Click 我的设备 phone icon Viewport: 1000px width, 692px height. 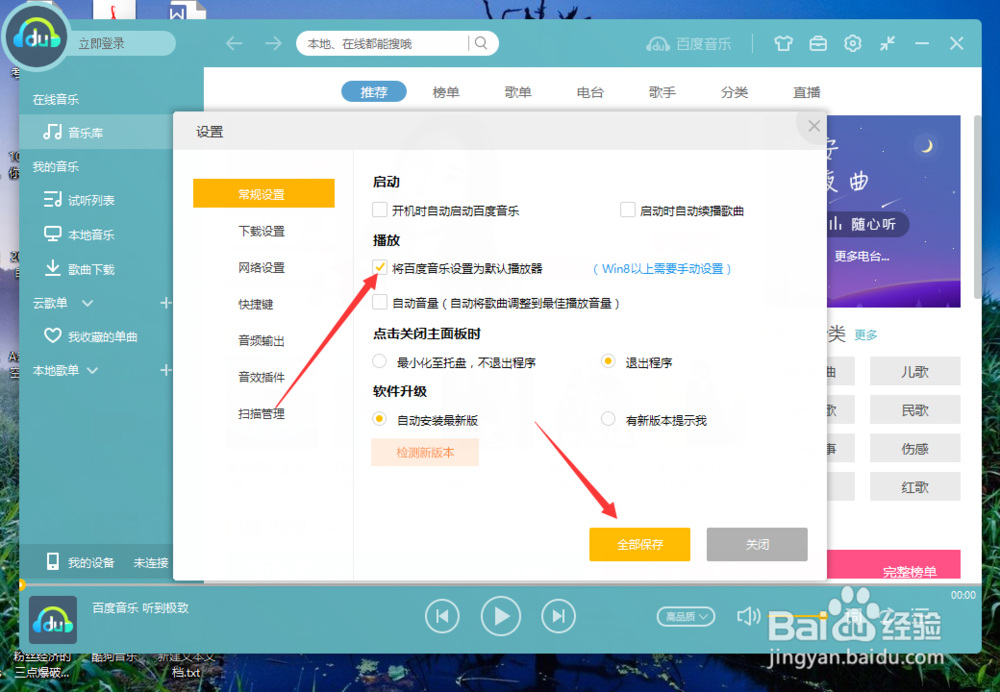53,561
